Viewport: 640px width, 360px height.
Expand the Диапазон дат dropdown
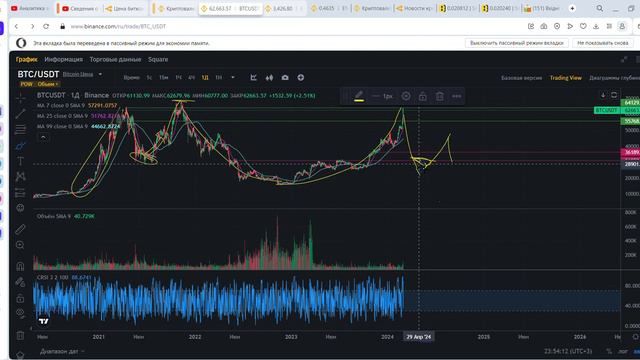click(x=62, y=351)
